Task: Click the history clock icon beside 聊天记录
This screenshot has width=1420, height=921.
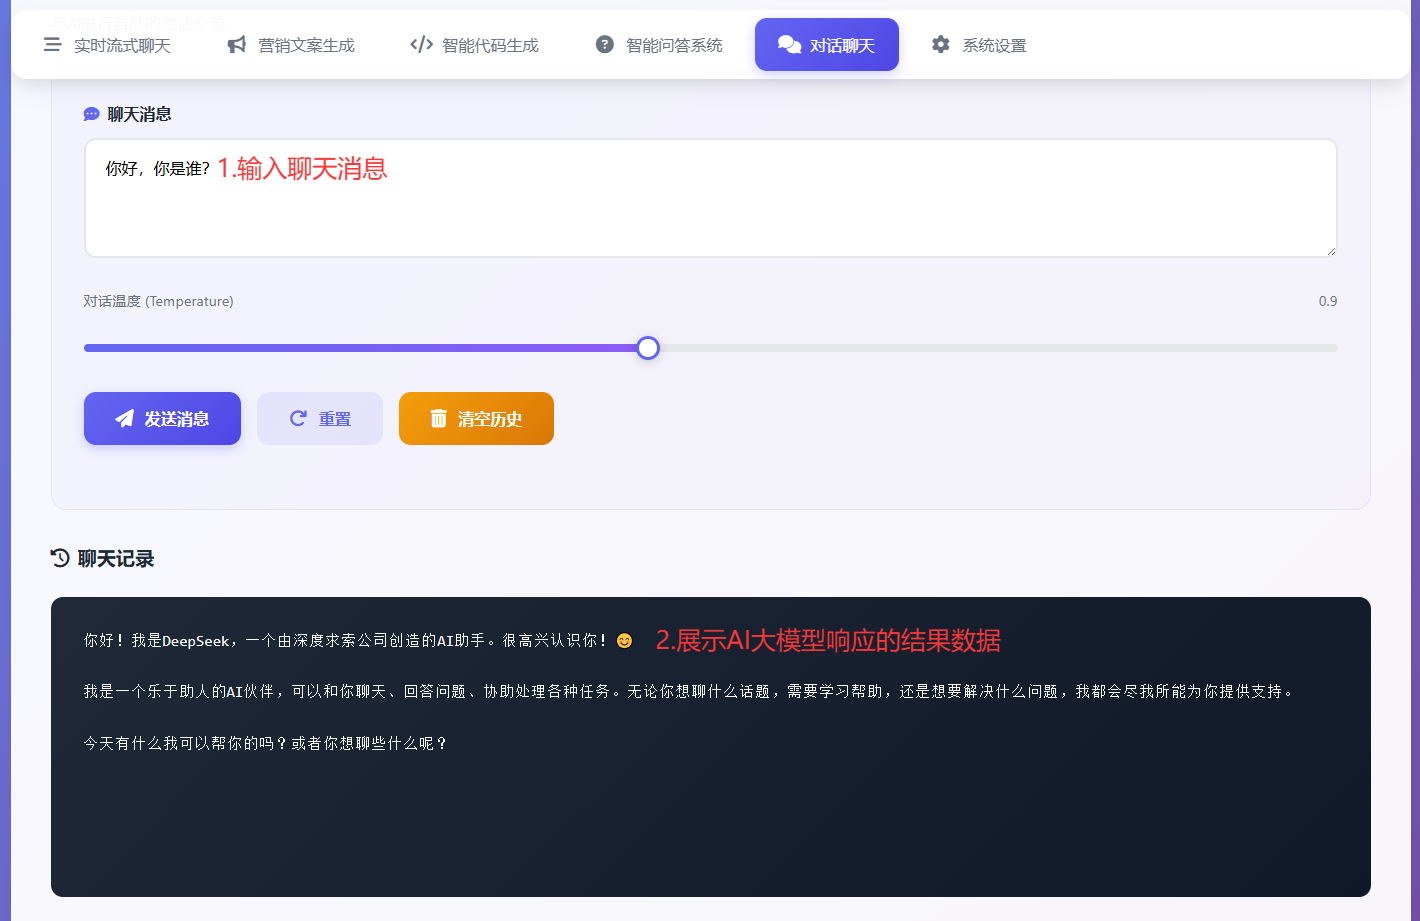Action: [x=60, y=558]
